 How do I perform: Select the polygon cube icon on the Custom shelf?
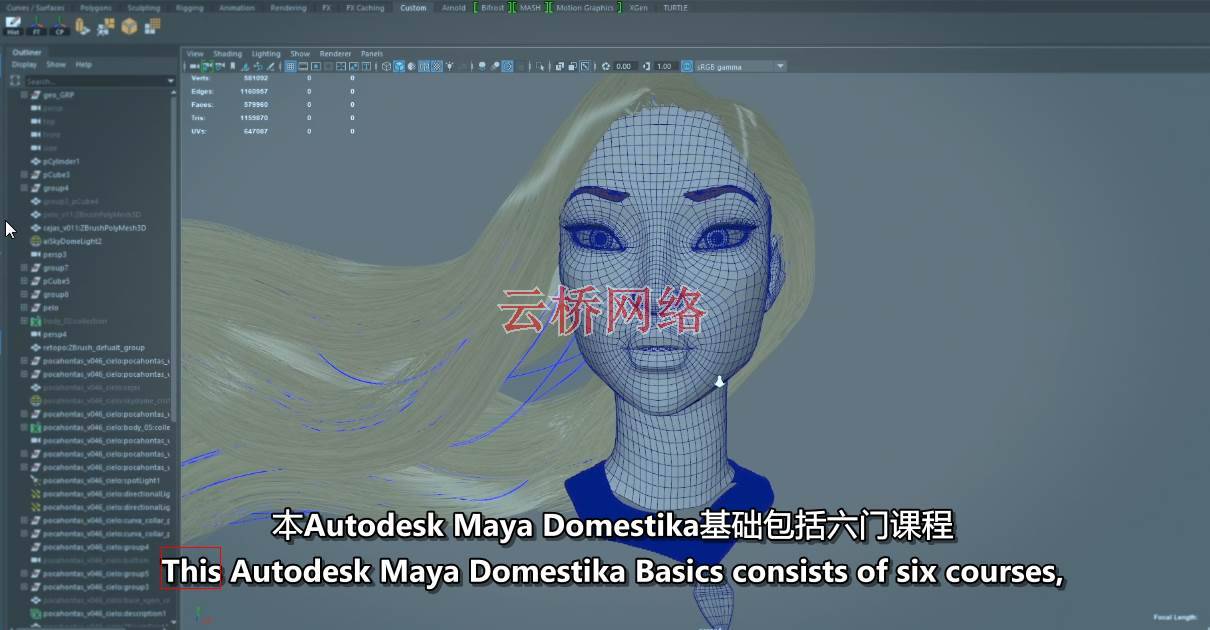[126, 28]
